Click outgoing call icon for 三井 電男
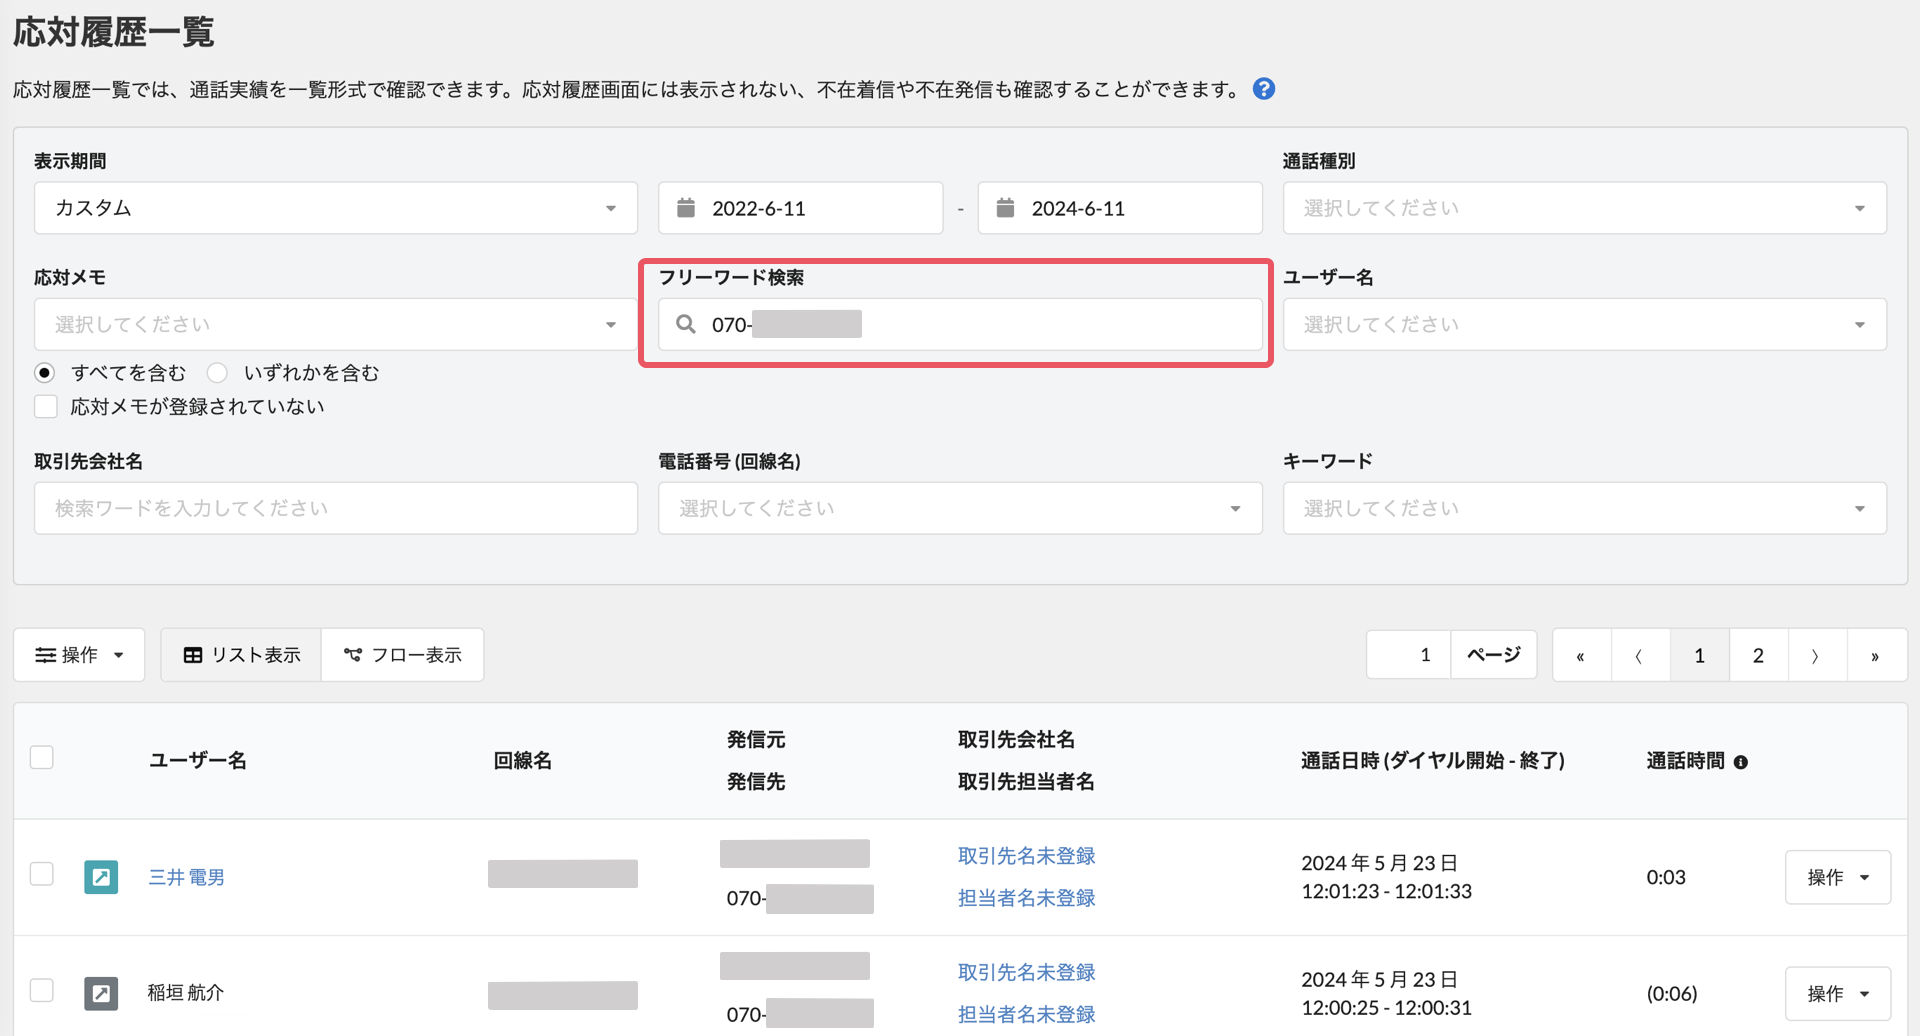This screenshot has height=1036, width=1920. coord(101,877)
